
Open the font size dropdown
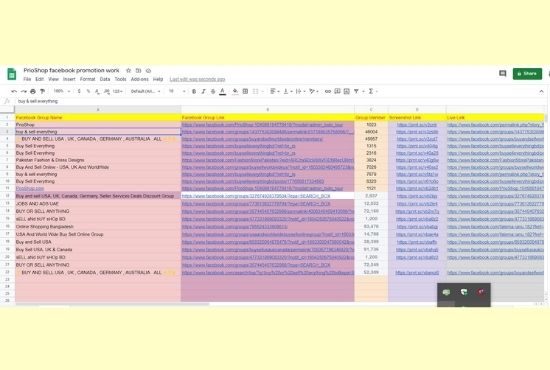(x=177, y=91)
